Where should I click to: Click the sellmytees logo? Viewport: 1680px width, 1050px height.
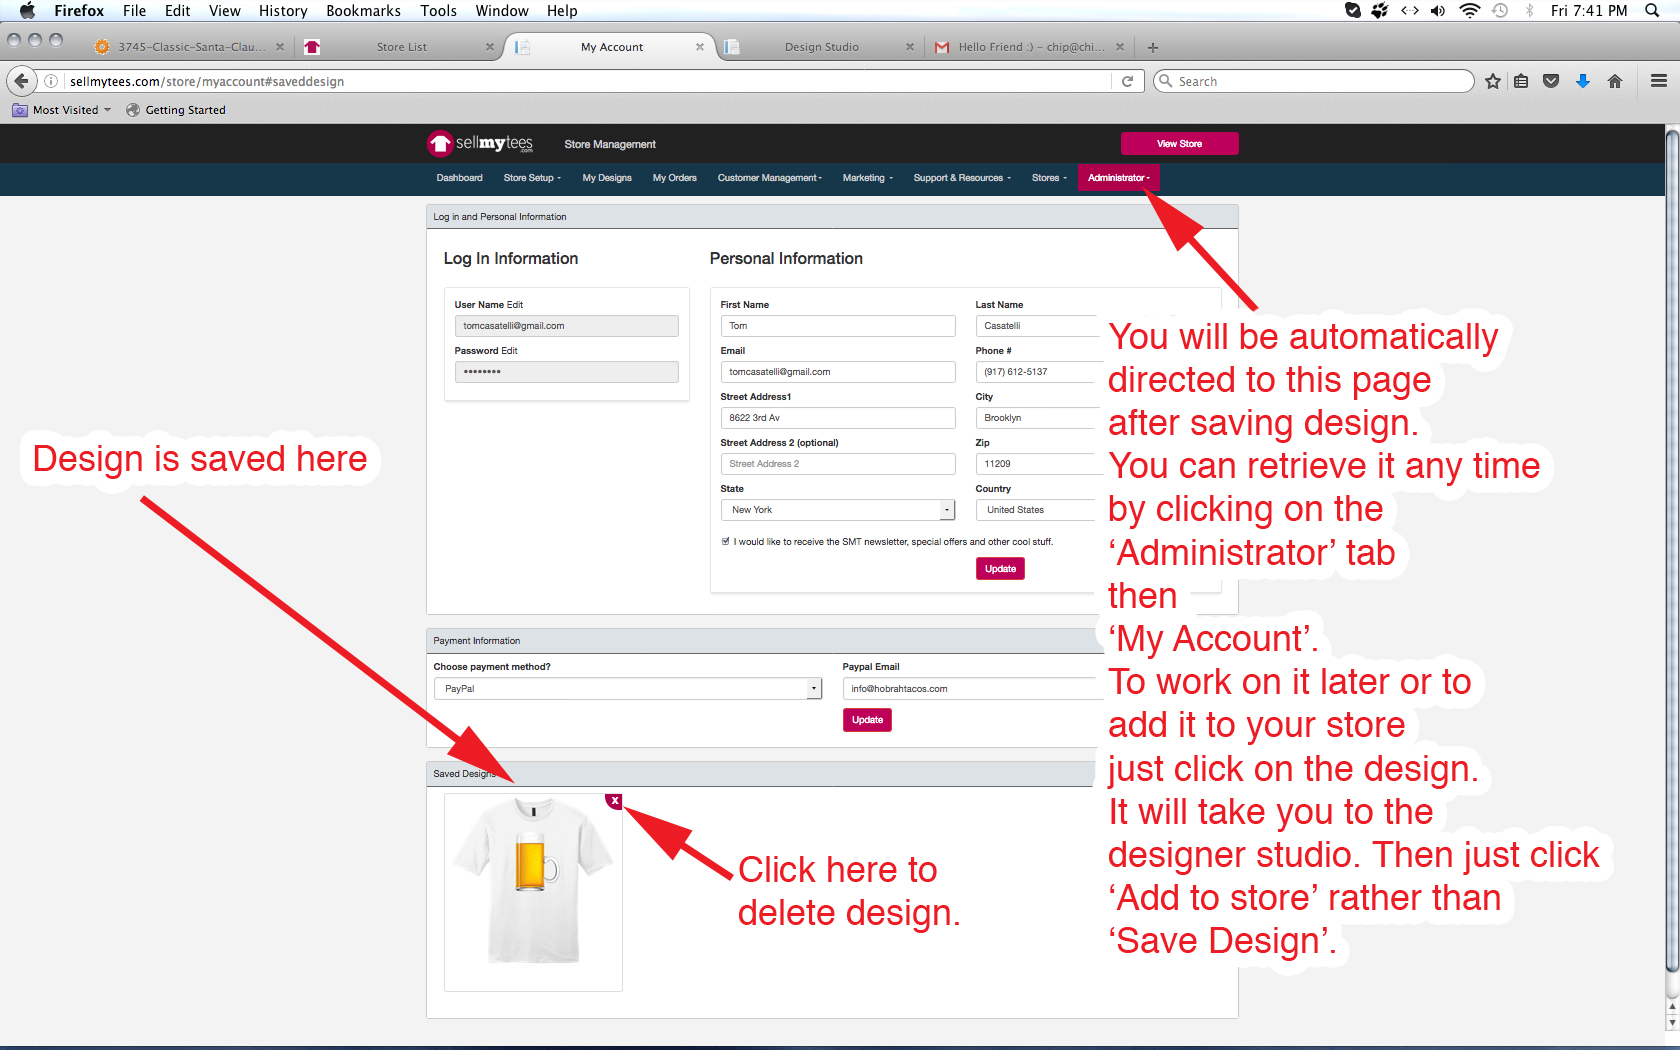(481, 143)
